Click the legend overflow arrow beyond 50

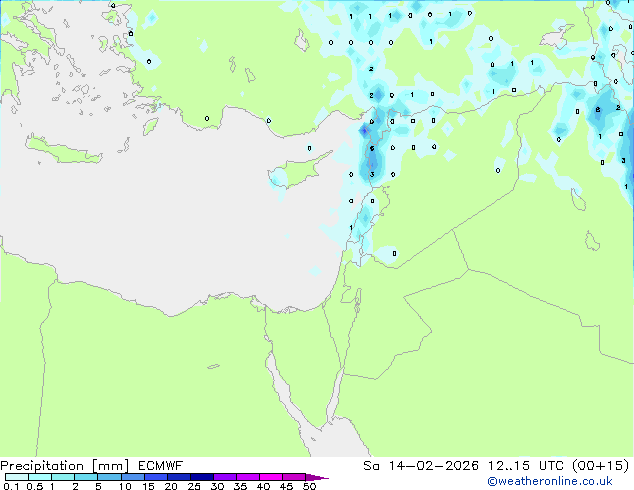click(x=317, y=477)
